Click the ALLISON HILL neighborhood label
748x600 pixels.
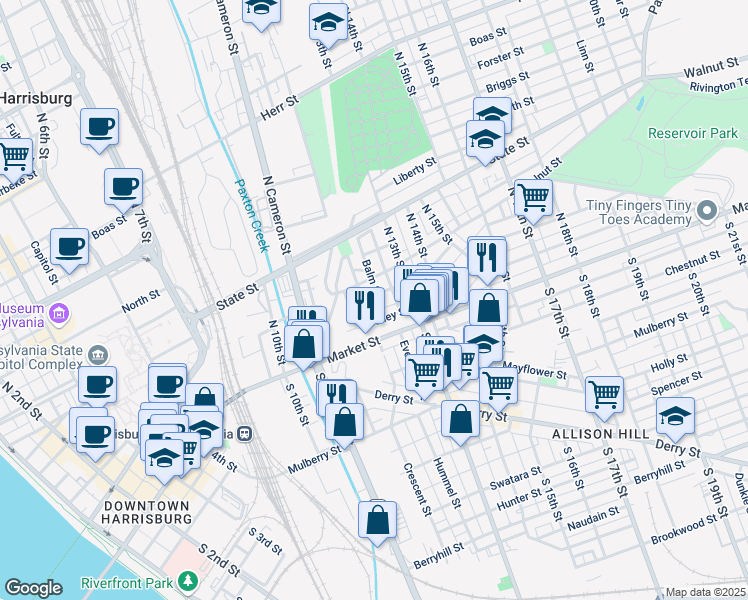(x=601, y=434)
